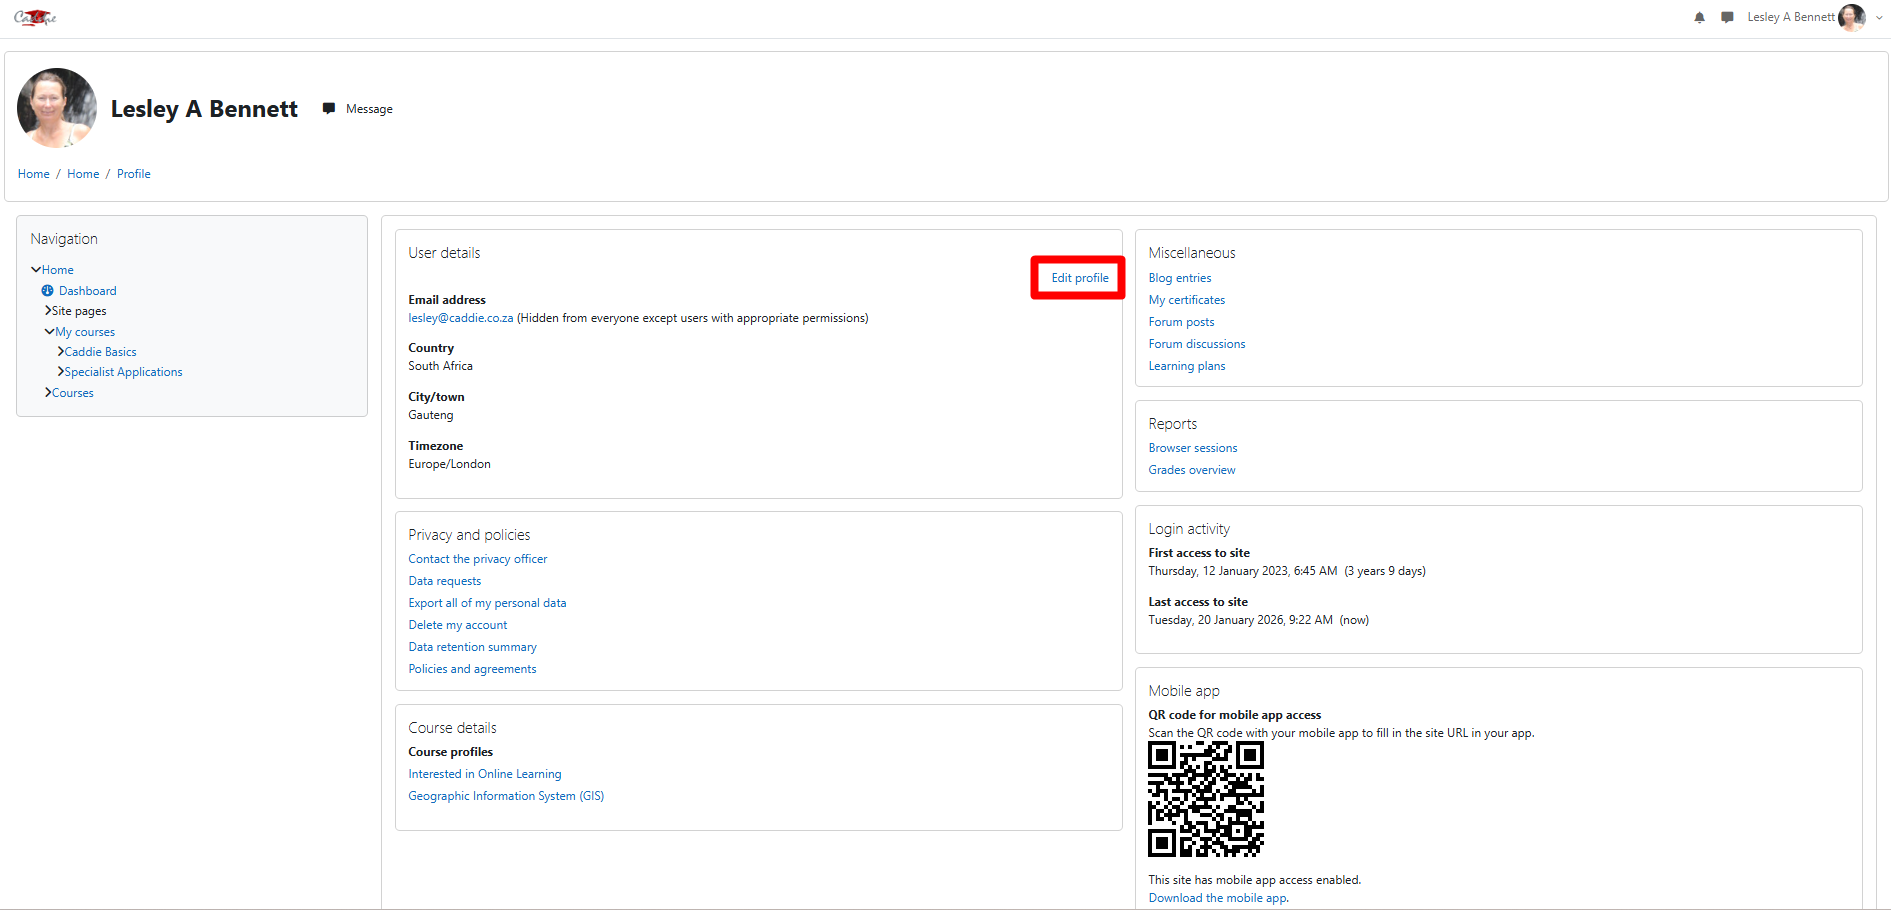The height and width of the screenshot is (910, 1891).
Task: Open the Specialist Applications course
Action: pyautogui.click(x=123, y=372)
